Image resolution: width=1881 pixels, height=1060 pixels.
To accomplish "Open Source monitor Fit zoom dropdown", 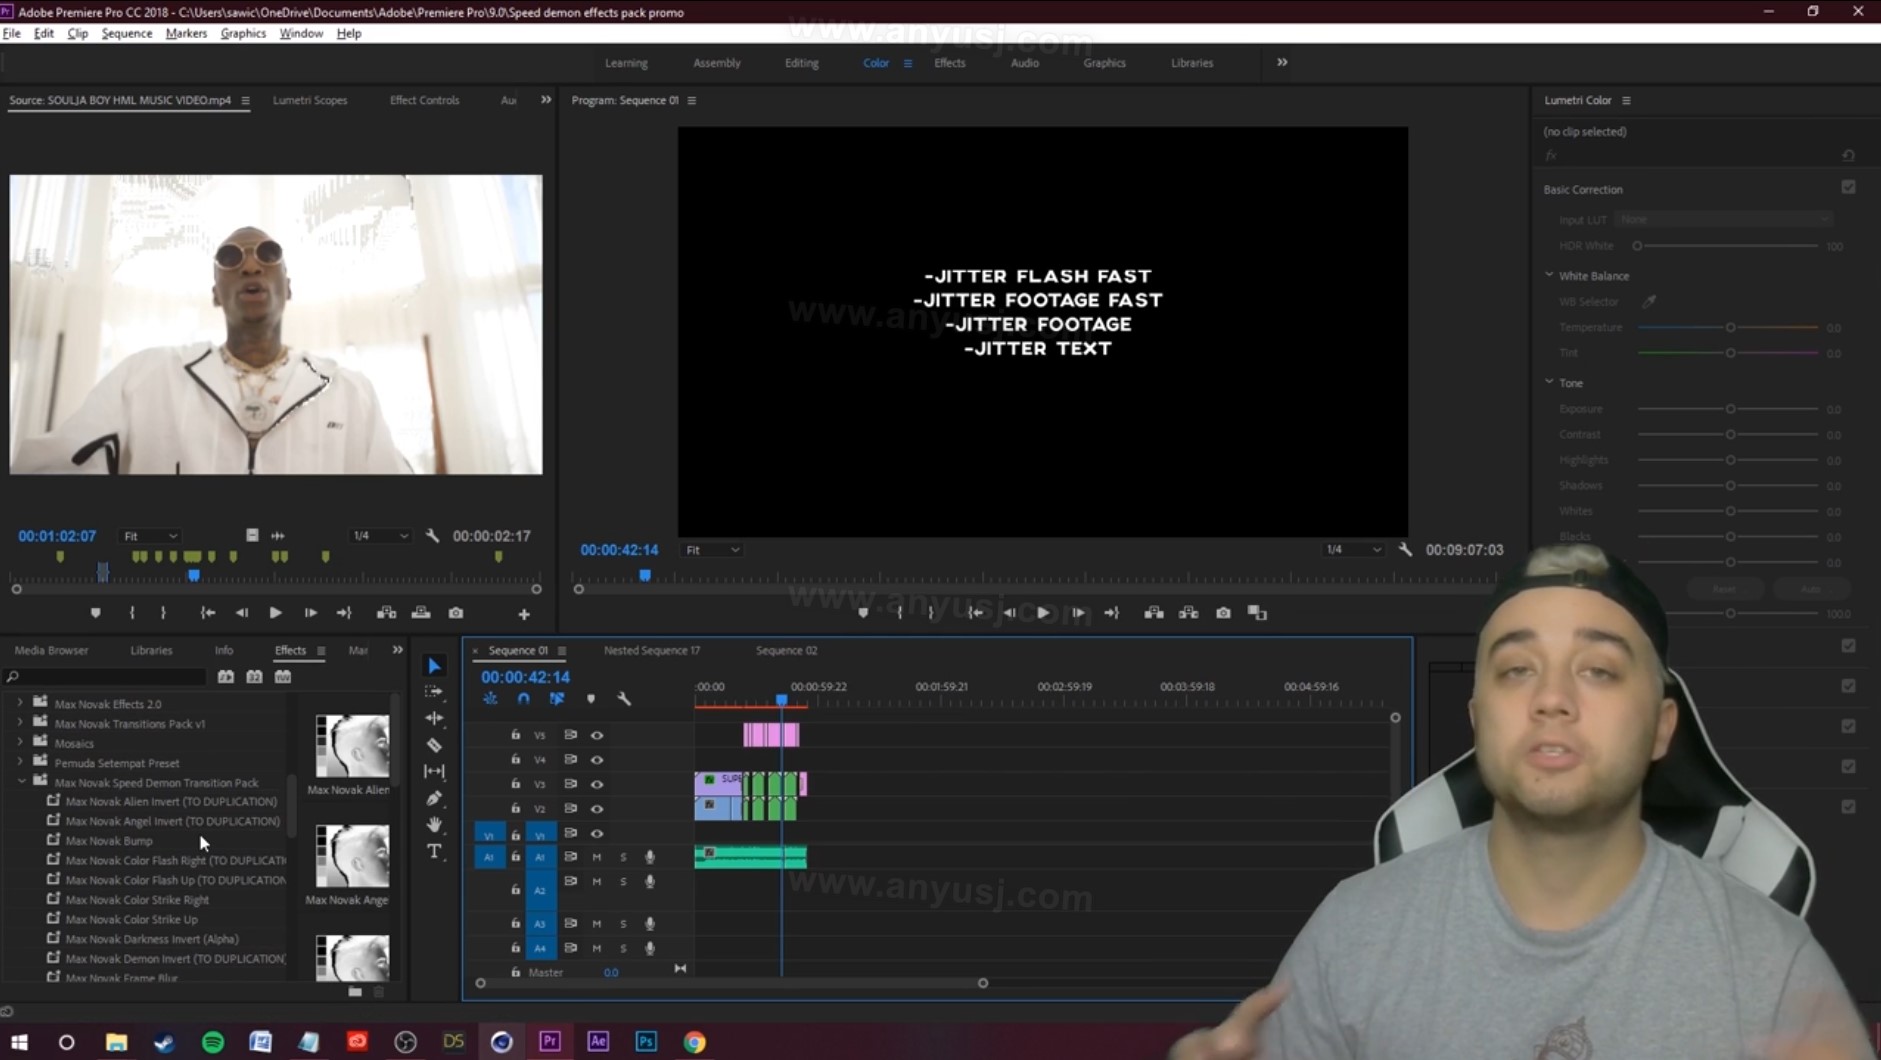I will tap(150, 536).
